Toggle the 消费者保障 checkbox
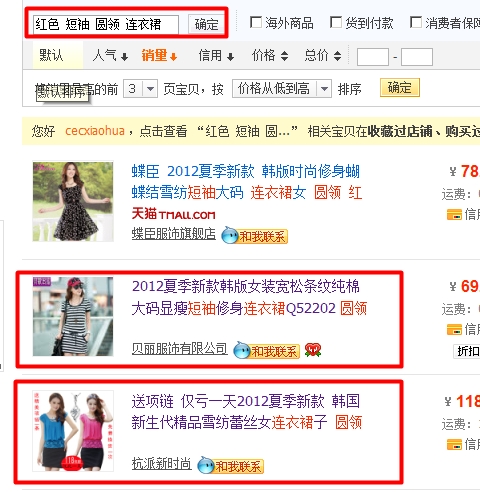The height and width of the screenshot is (492, 480). click(416, 23)
